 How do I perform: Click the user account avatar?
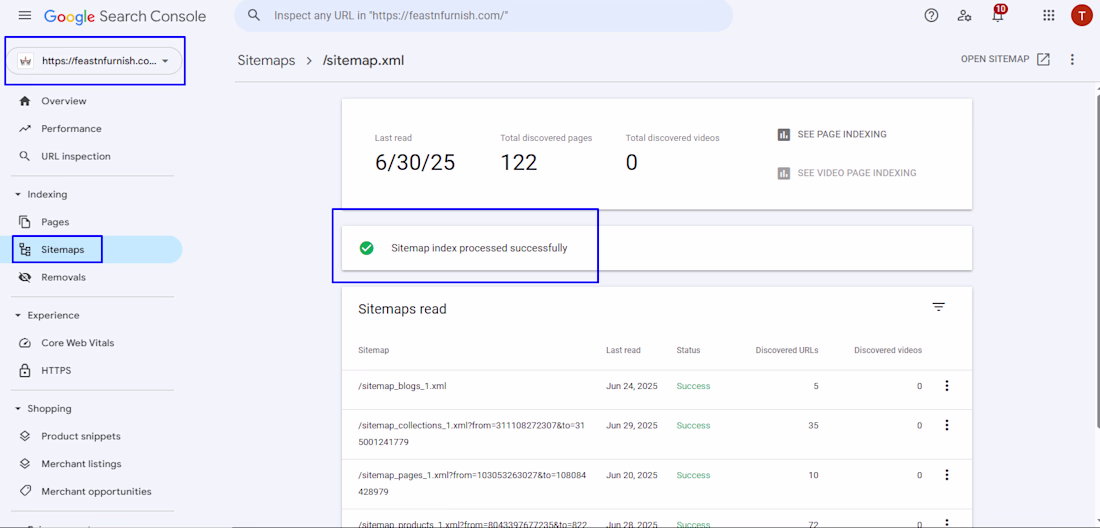(x=1081, y=16)
